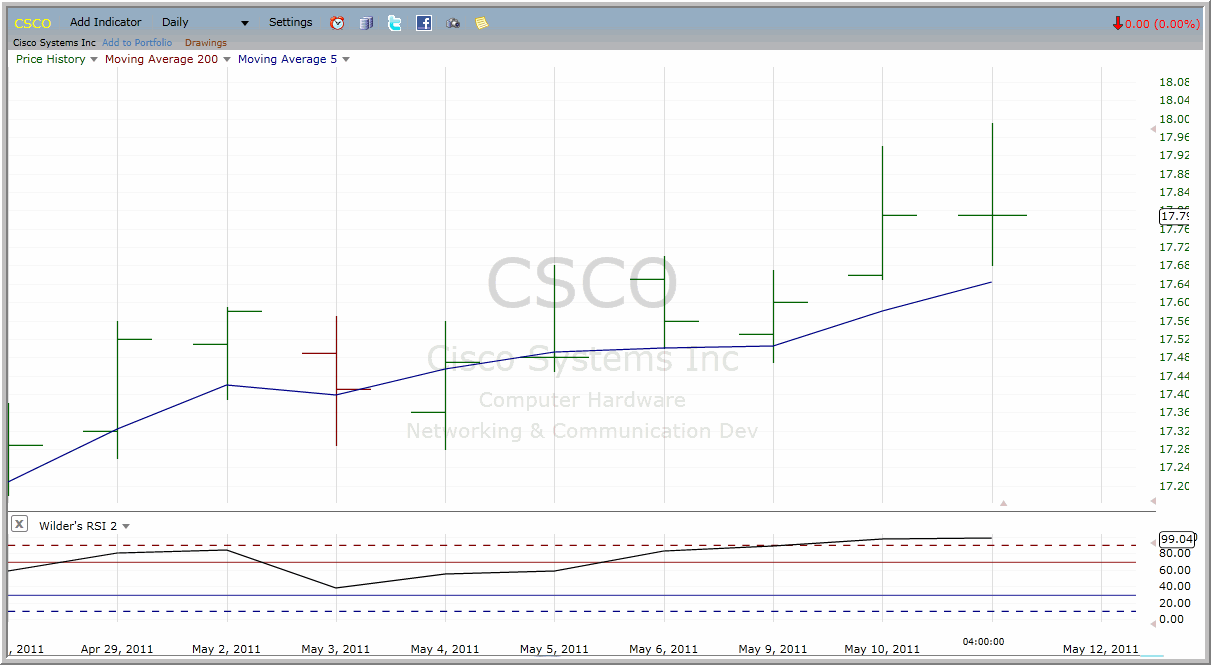Open the yellow notes icon
Screen dimensions: 1211x665
482,23
